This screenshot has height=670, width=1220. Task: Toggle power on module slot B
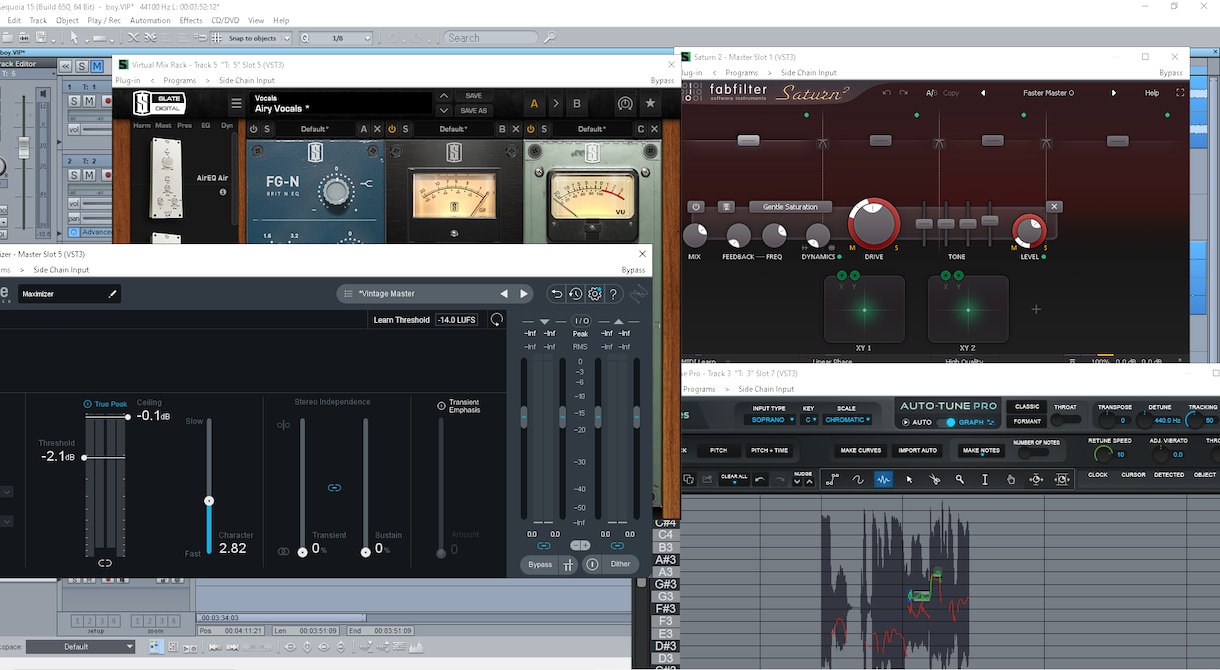point(392,129)
